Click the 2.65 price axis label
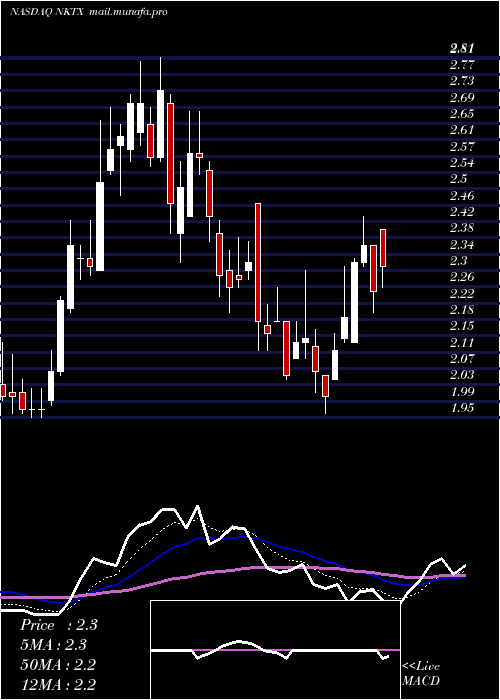Screen dimensions: 500x700 tap(462, 114)
